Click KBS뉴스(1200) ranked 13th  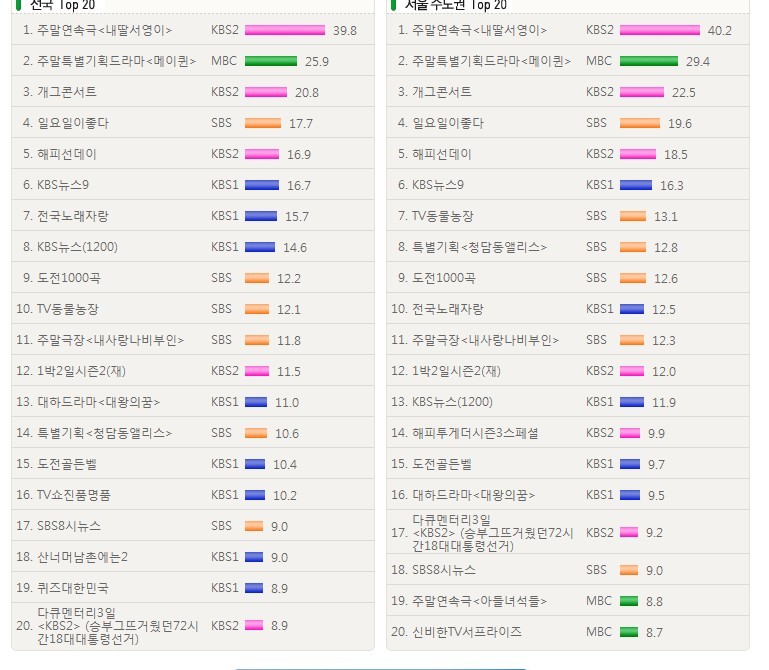tap(452, 402)
